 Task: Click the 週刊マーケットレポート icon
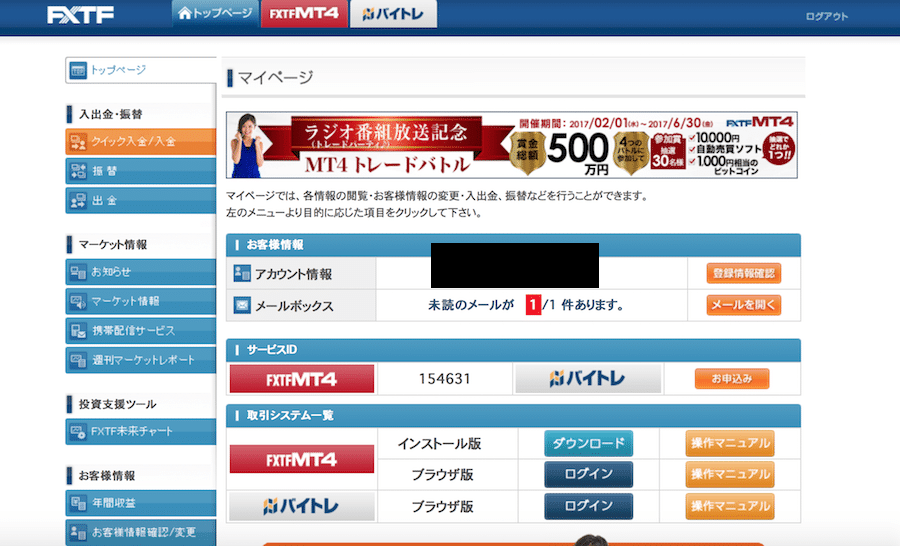(x=78, y=361)
